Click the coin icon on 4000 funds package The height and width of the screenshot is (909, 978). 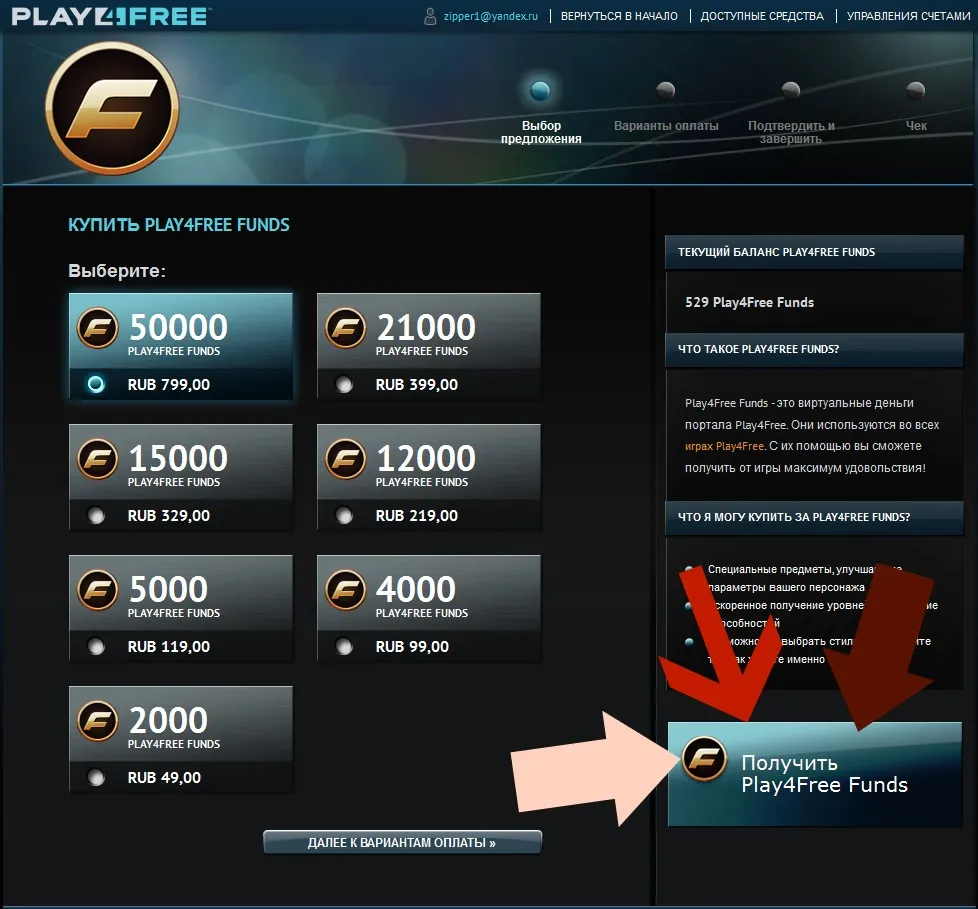(346, 590)
